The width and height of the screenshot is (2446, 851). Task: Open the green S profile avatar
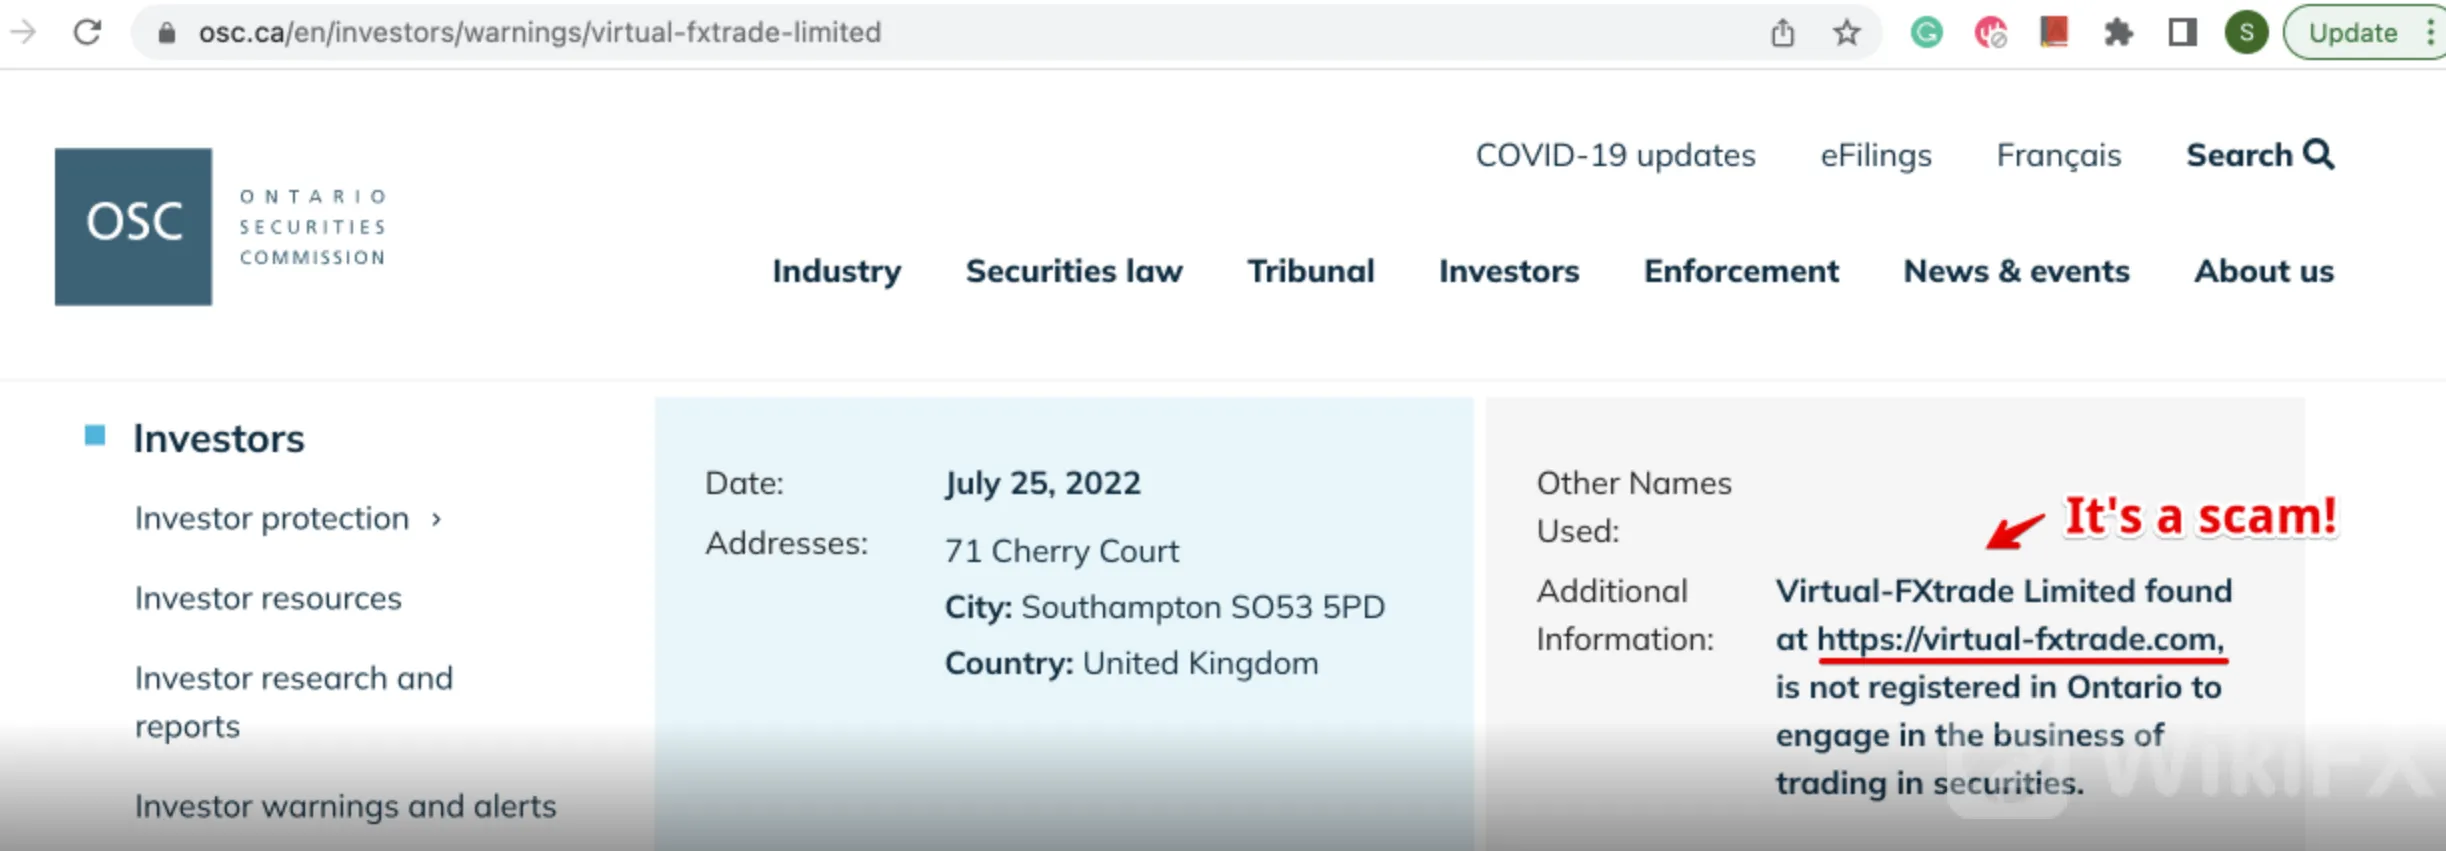click(2246, 32)
